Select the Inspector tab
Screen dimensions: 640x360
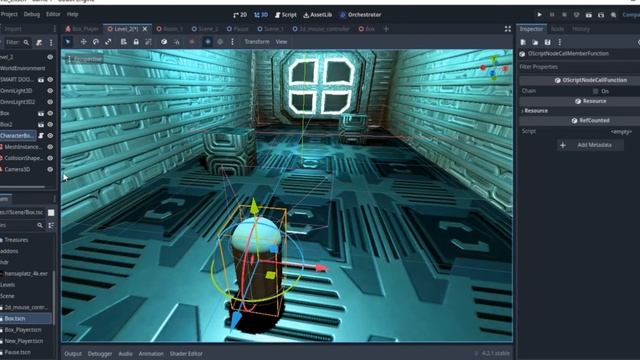(x=531, y=29)
